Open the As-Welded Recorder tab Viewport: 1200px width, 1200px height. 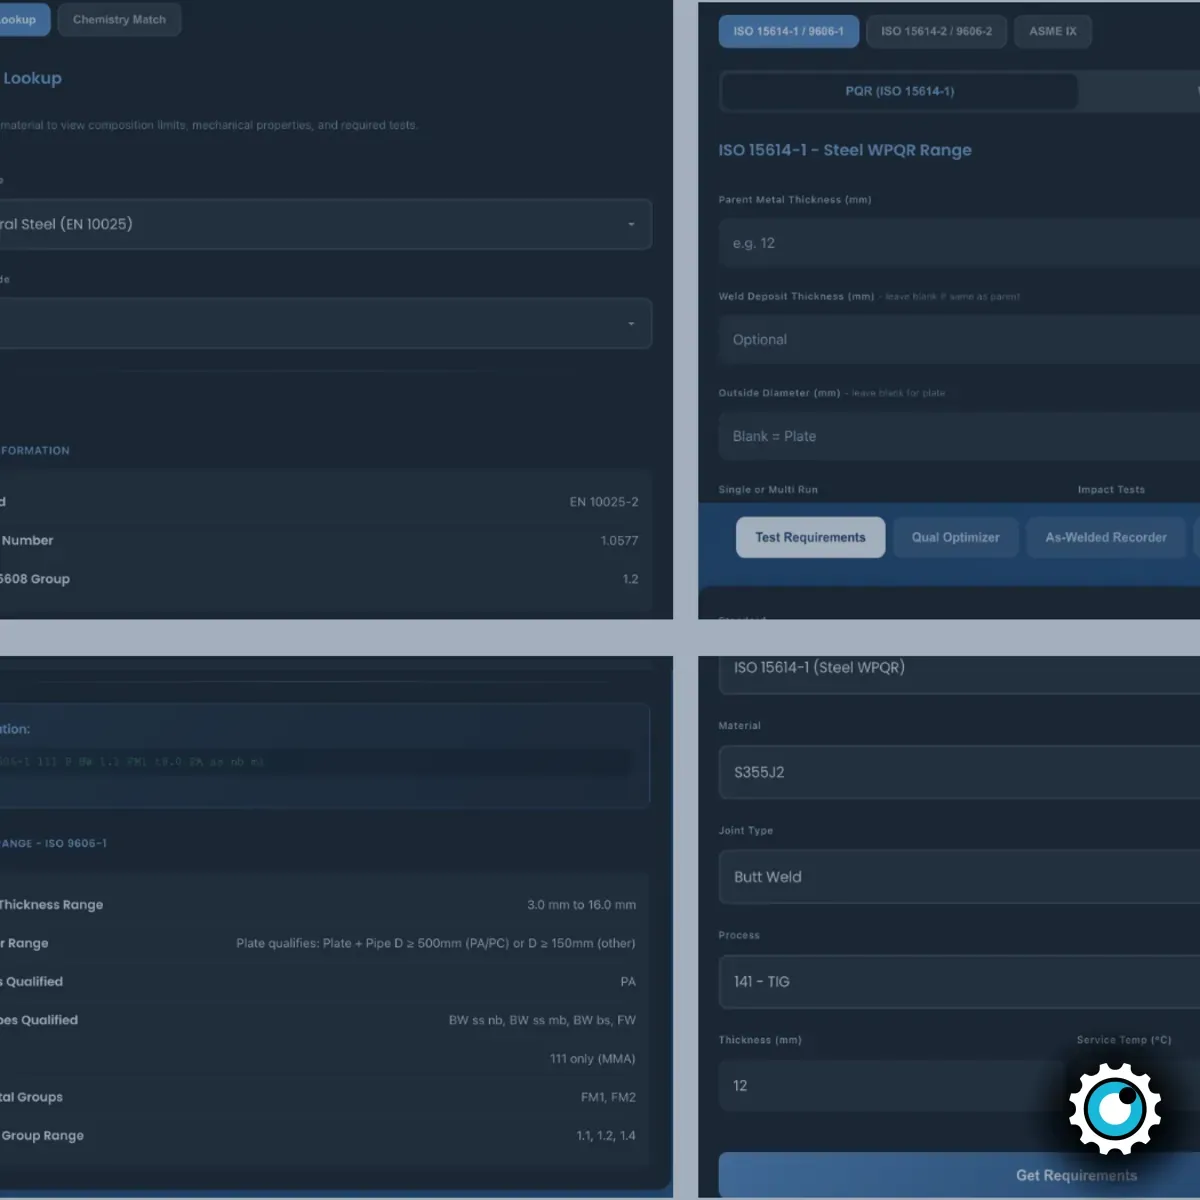click(x=1106, y=537)
